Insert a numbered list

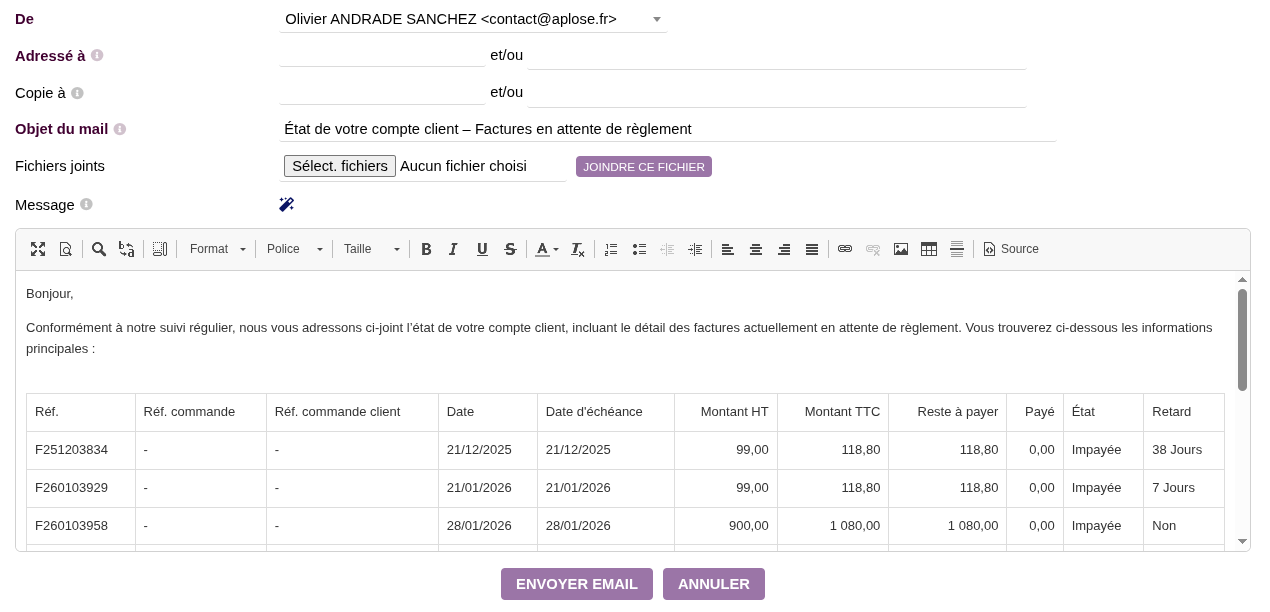(x=611, y=249)
